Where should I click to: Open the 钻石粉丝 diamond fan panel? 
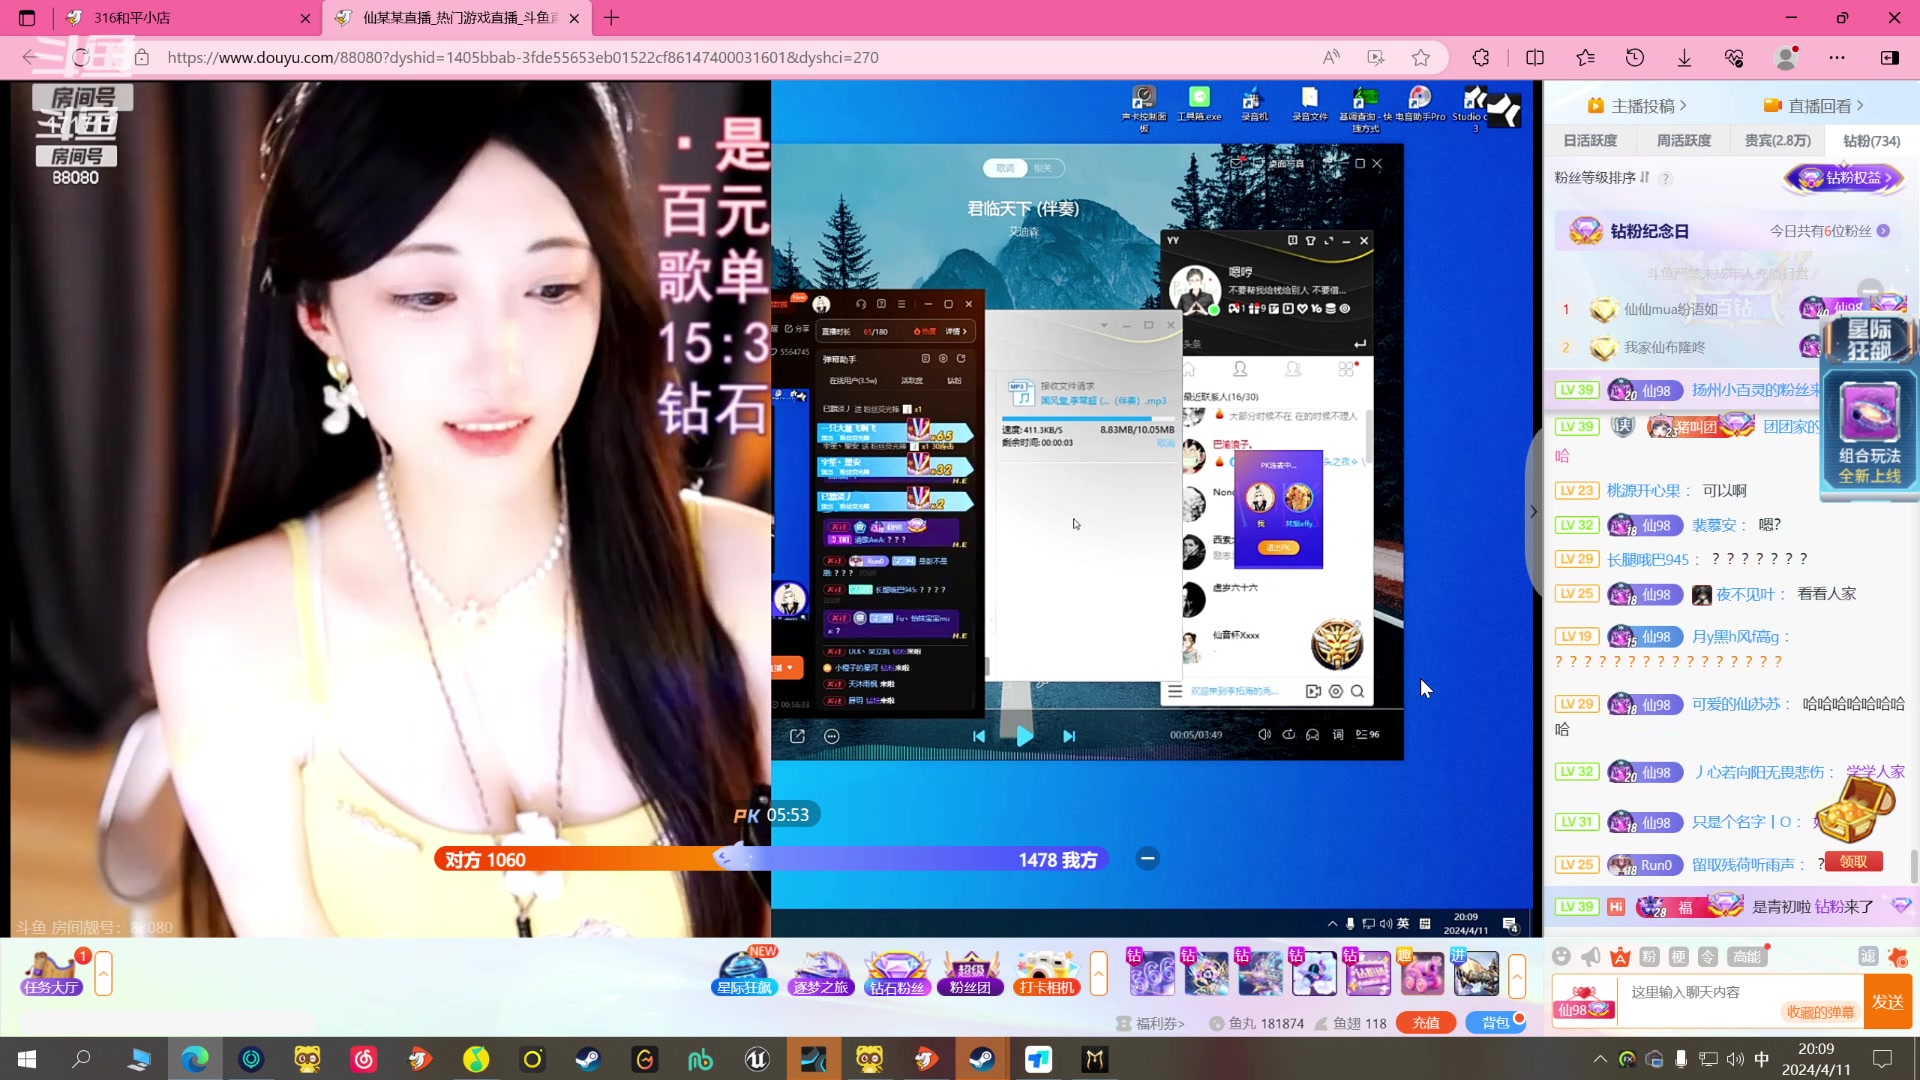896,972
